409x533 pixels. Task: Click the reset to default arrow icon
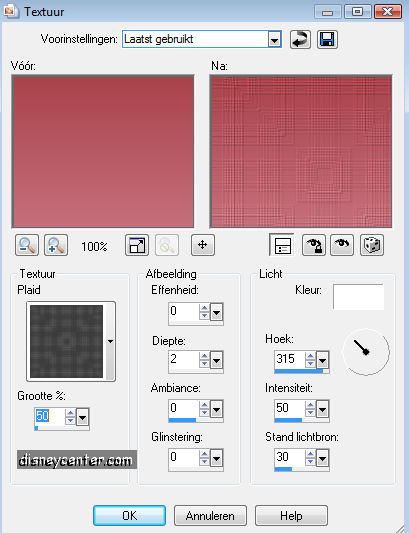point(300,39)
